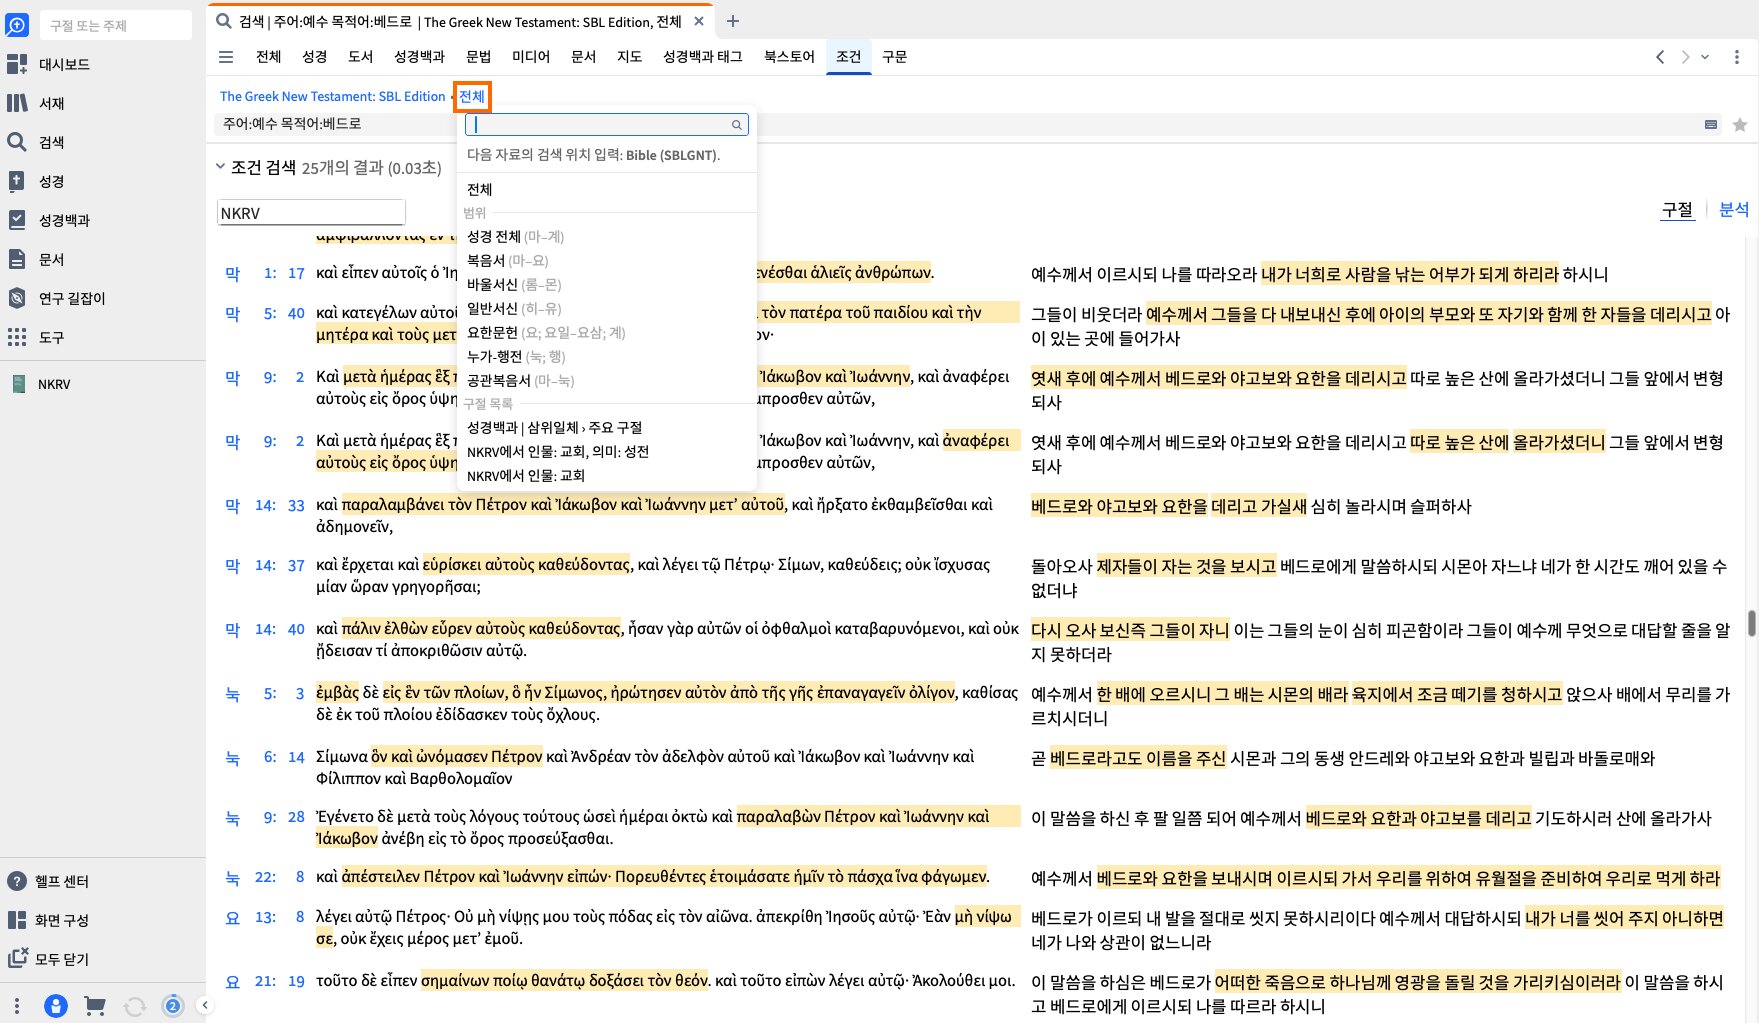The width and height of the screenshot is (1759, 1023).
Task: Open the NKRV version selector box
Action: (x=311, y=213)
